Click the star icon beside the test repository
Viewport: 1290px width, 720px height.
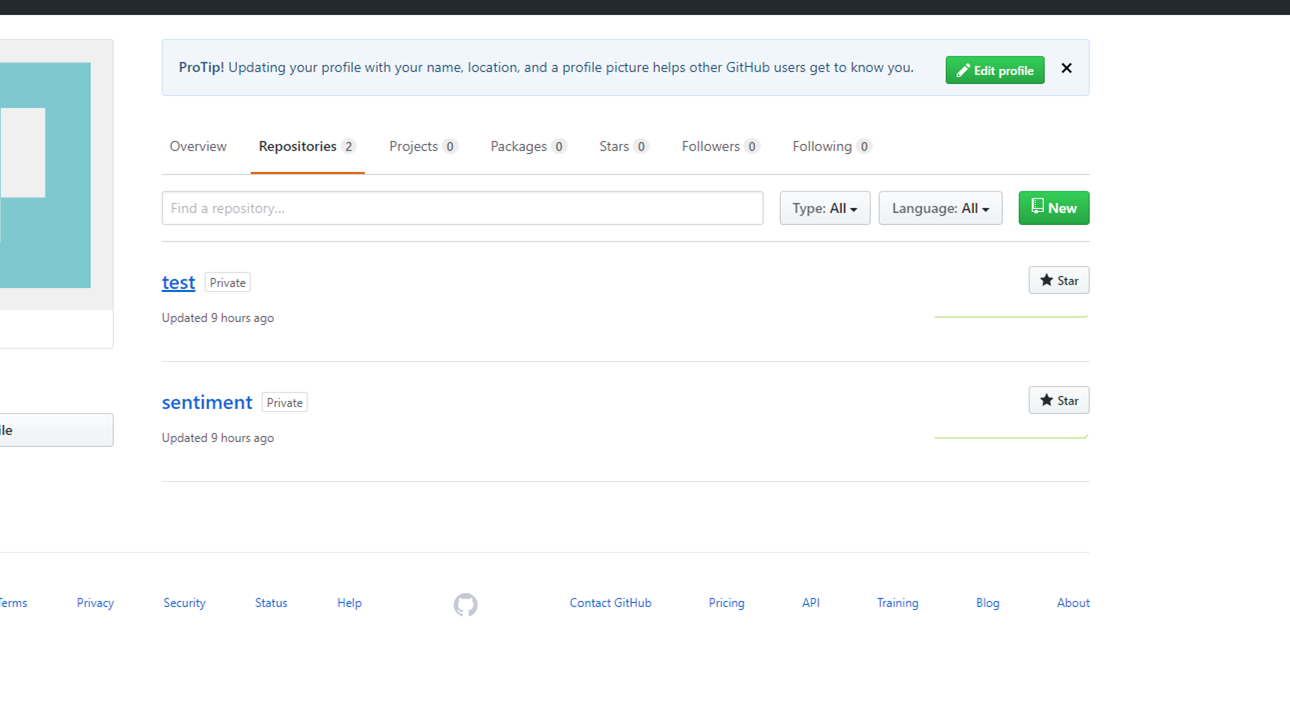coord(1045,280)
